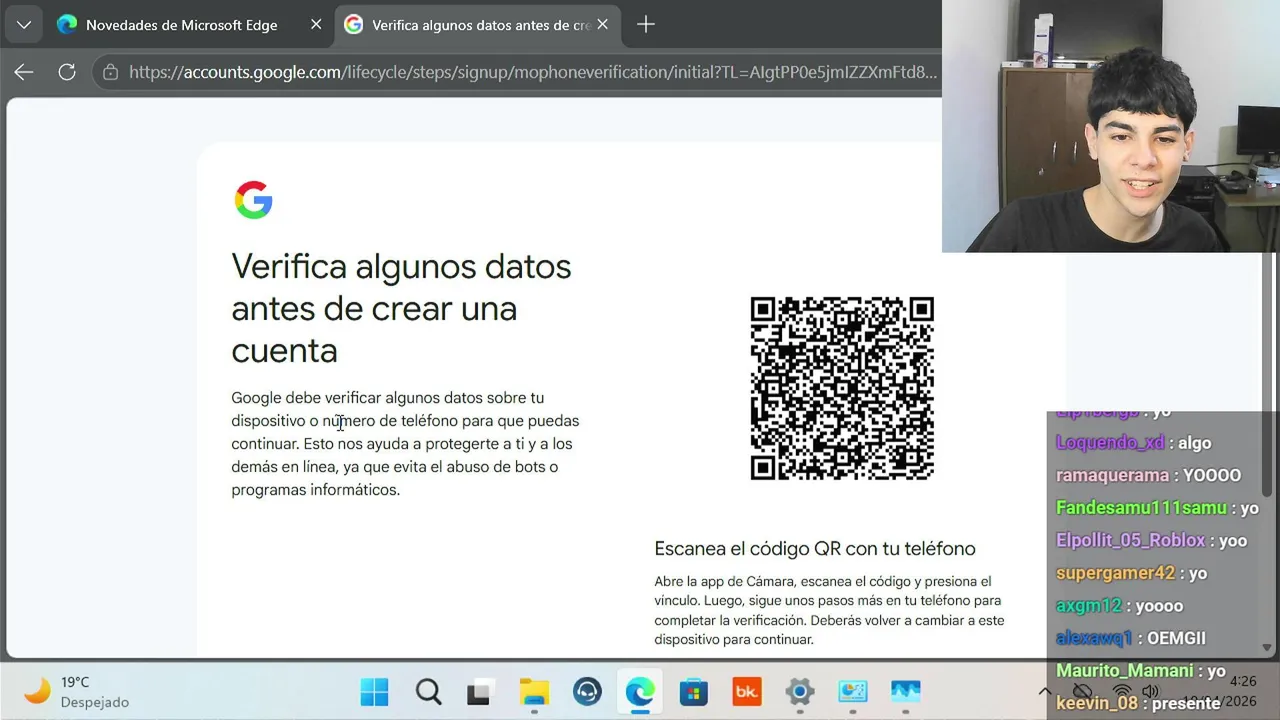Open Microsoft Store from taskbar
Screen dimensions: 1280x720
coord(693,692)
